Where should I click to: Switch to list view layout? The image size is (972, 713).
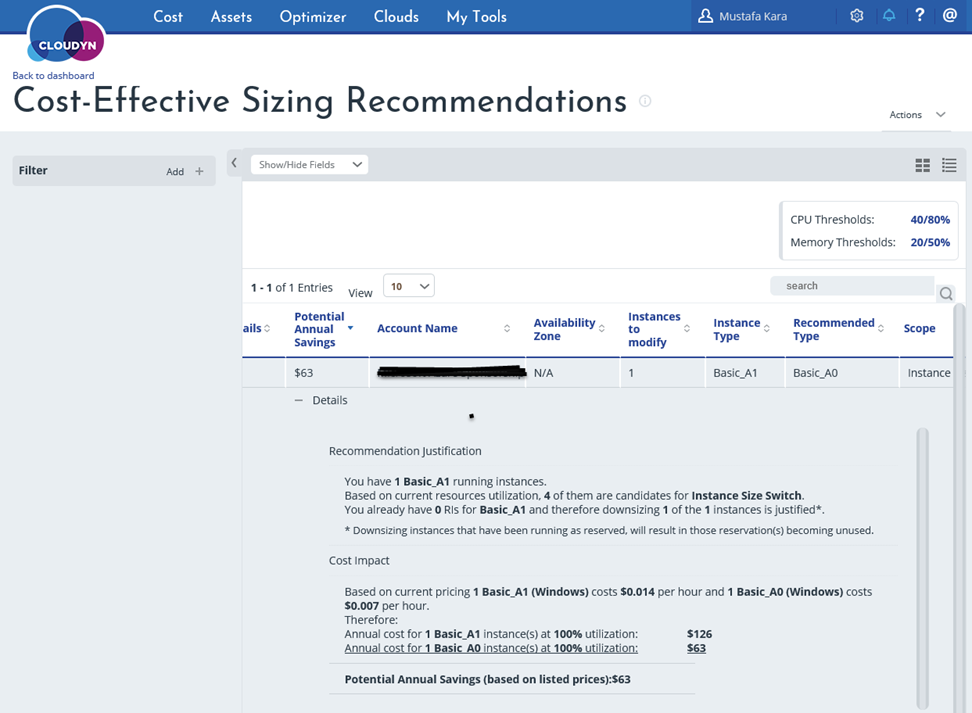pos(949,165)
